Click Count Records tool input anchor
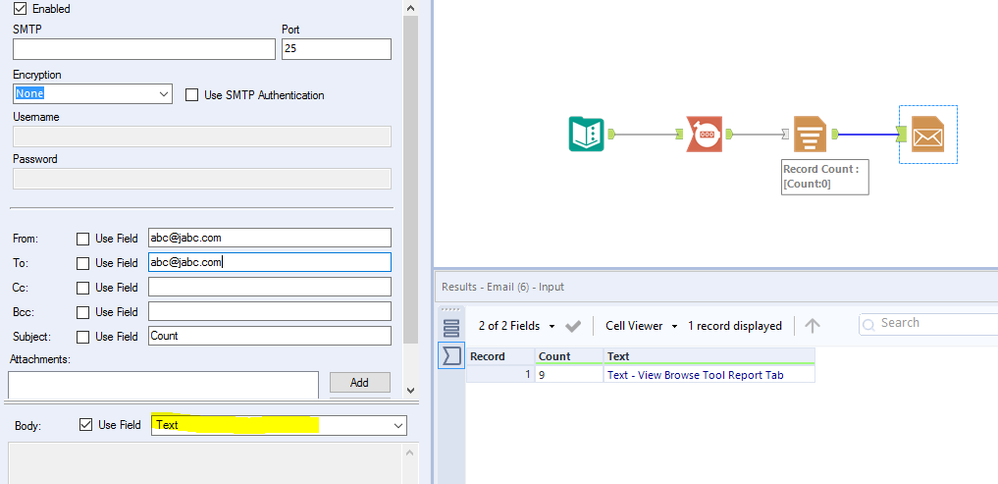Image resolution: width=998 pixels, height=484 pixels. point(679,134)
